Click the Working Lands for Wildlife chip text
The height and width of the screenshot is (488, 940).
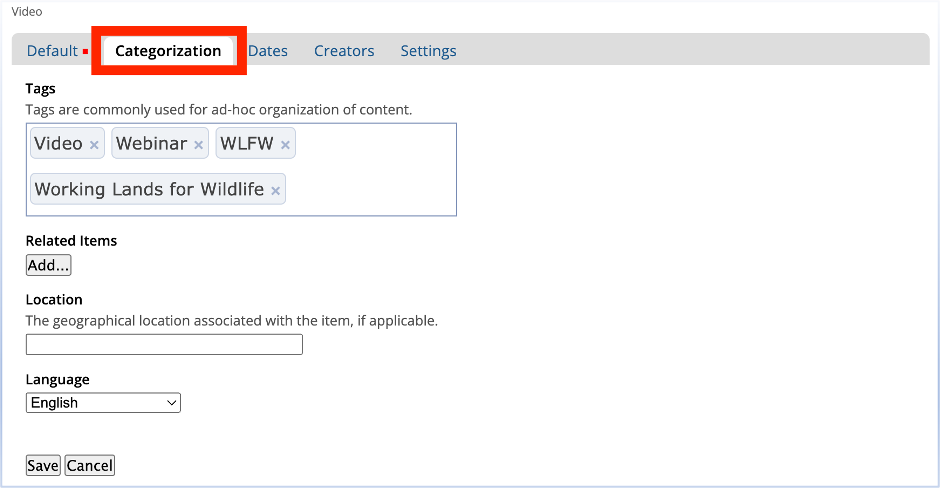[x=149, y=190]
